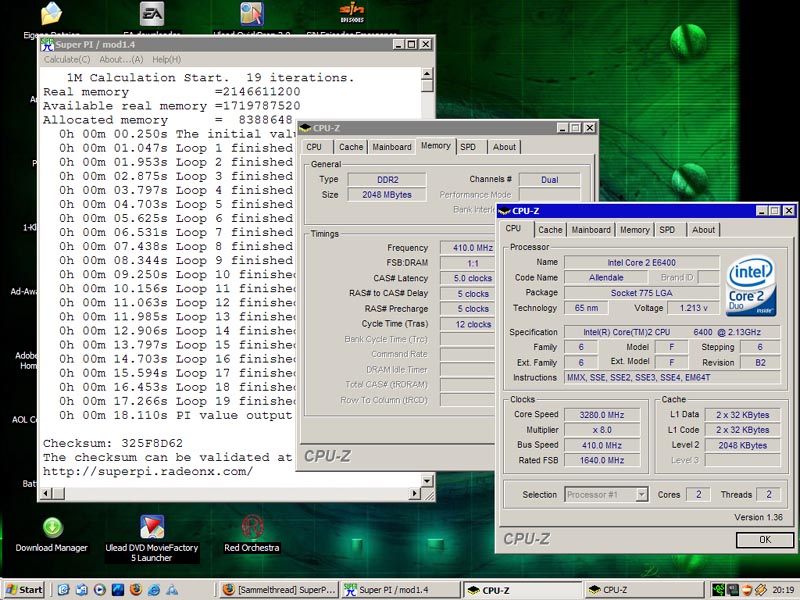Open the Red Orchestra desktop shortcut
The width and height of the screenshot is (800, 600).
pyautogui.click(x=252, y=527)
